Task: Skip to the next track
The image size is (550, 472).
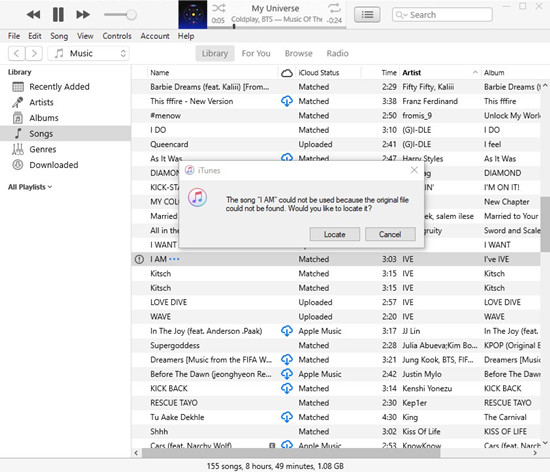Action: coord(83,15)
